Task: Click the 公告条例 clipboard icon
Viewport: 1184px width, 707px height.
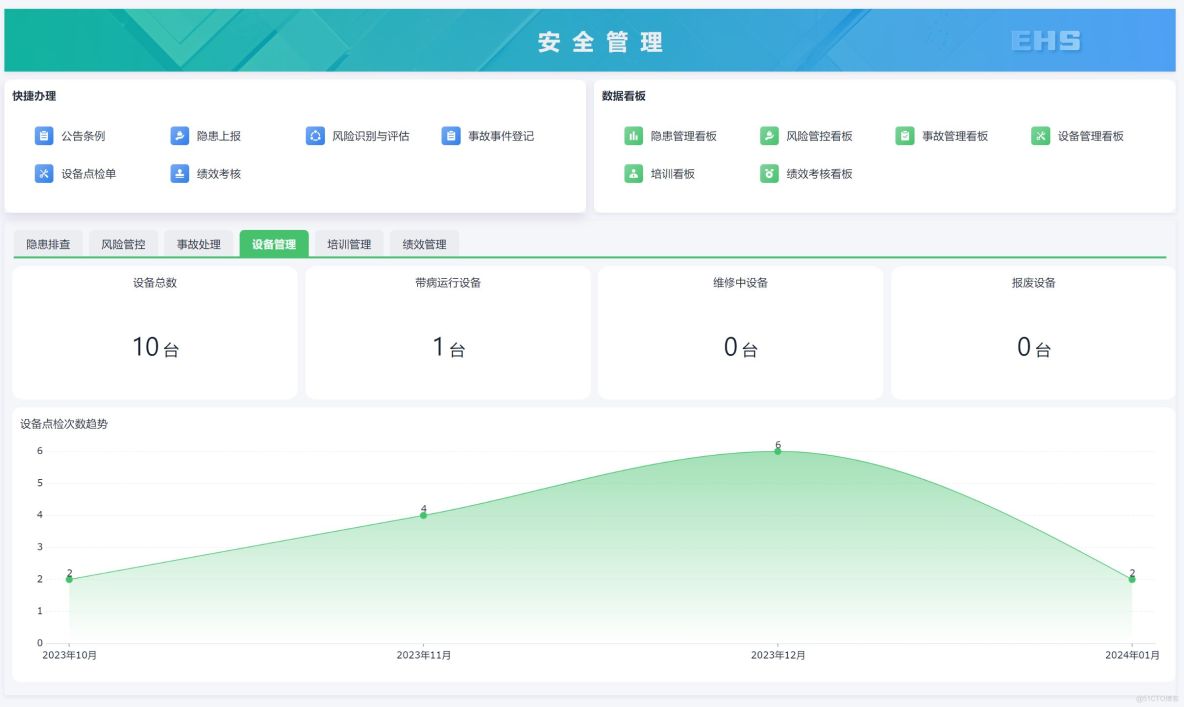Action: [43, 135]
